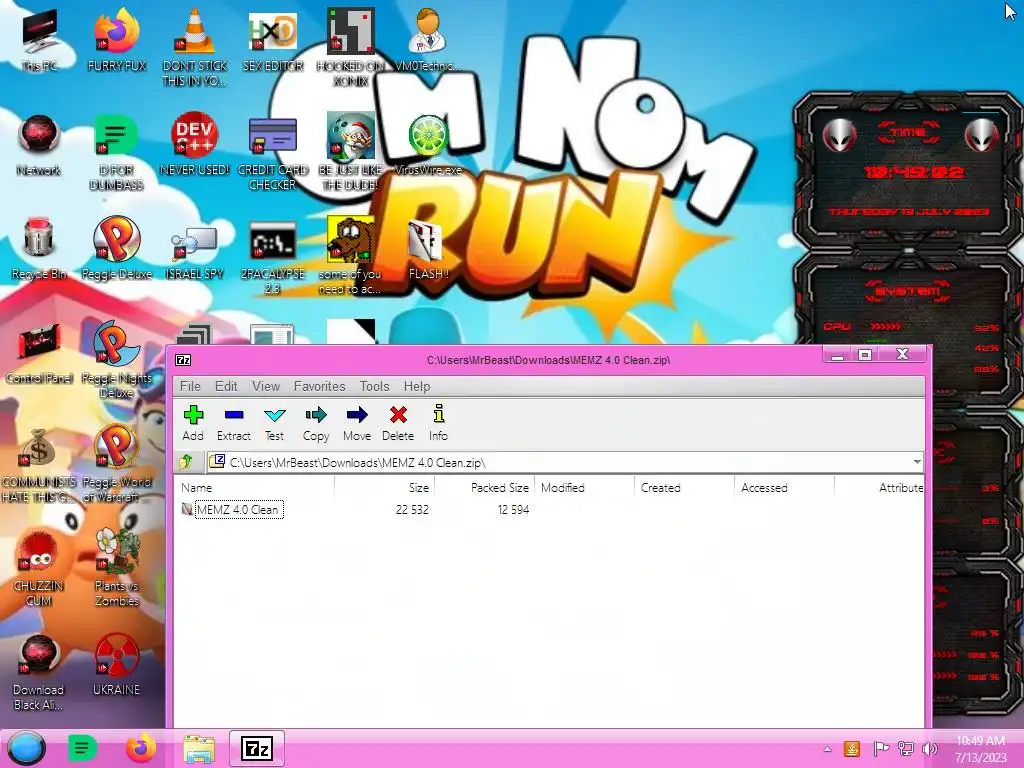
Task: Open the Edit menu
Action: tap(226, 386)
